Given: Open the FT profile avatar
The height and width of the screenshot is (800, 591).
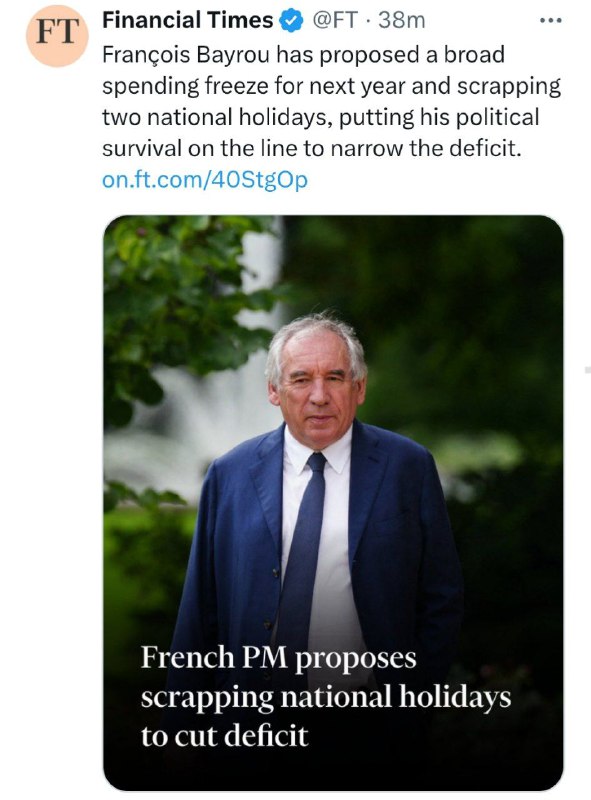Looking at the screenshot, I should (57, 35).
